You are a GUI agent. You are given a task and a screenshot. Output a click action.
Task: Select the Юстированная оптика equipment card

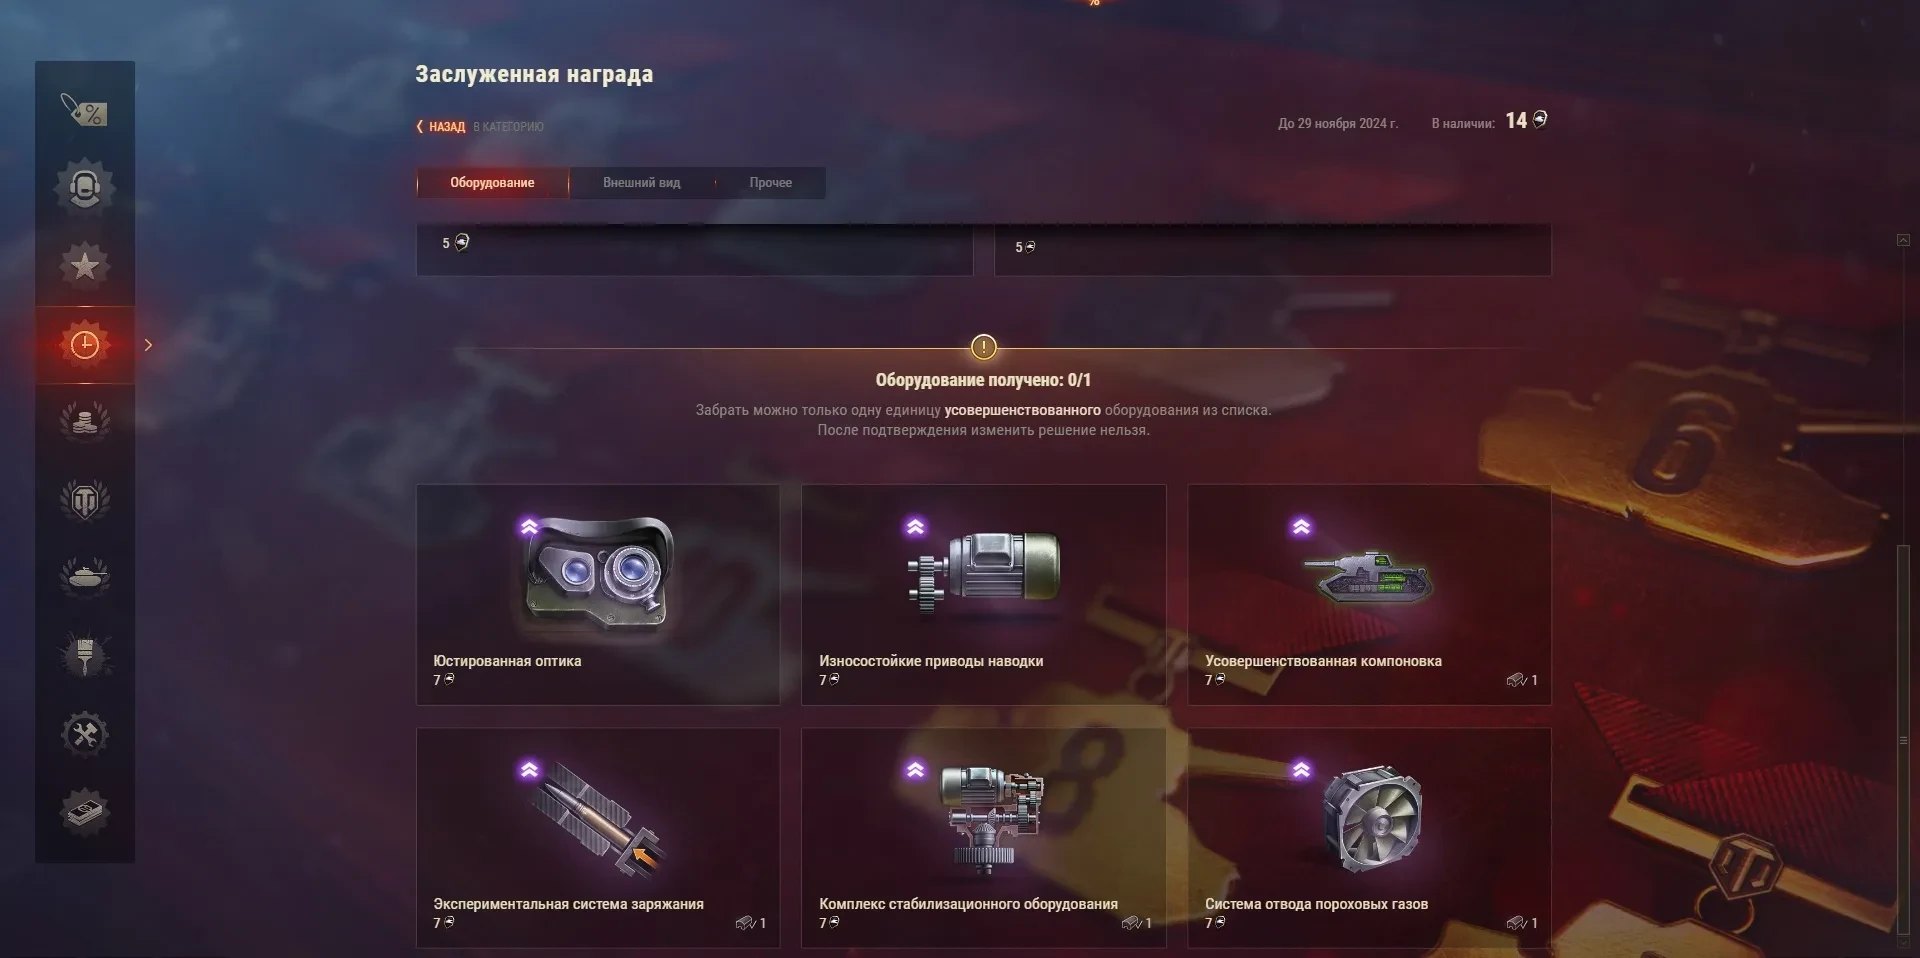coord(598,595)
